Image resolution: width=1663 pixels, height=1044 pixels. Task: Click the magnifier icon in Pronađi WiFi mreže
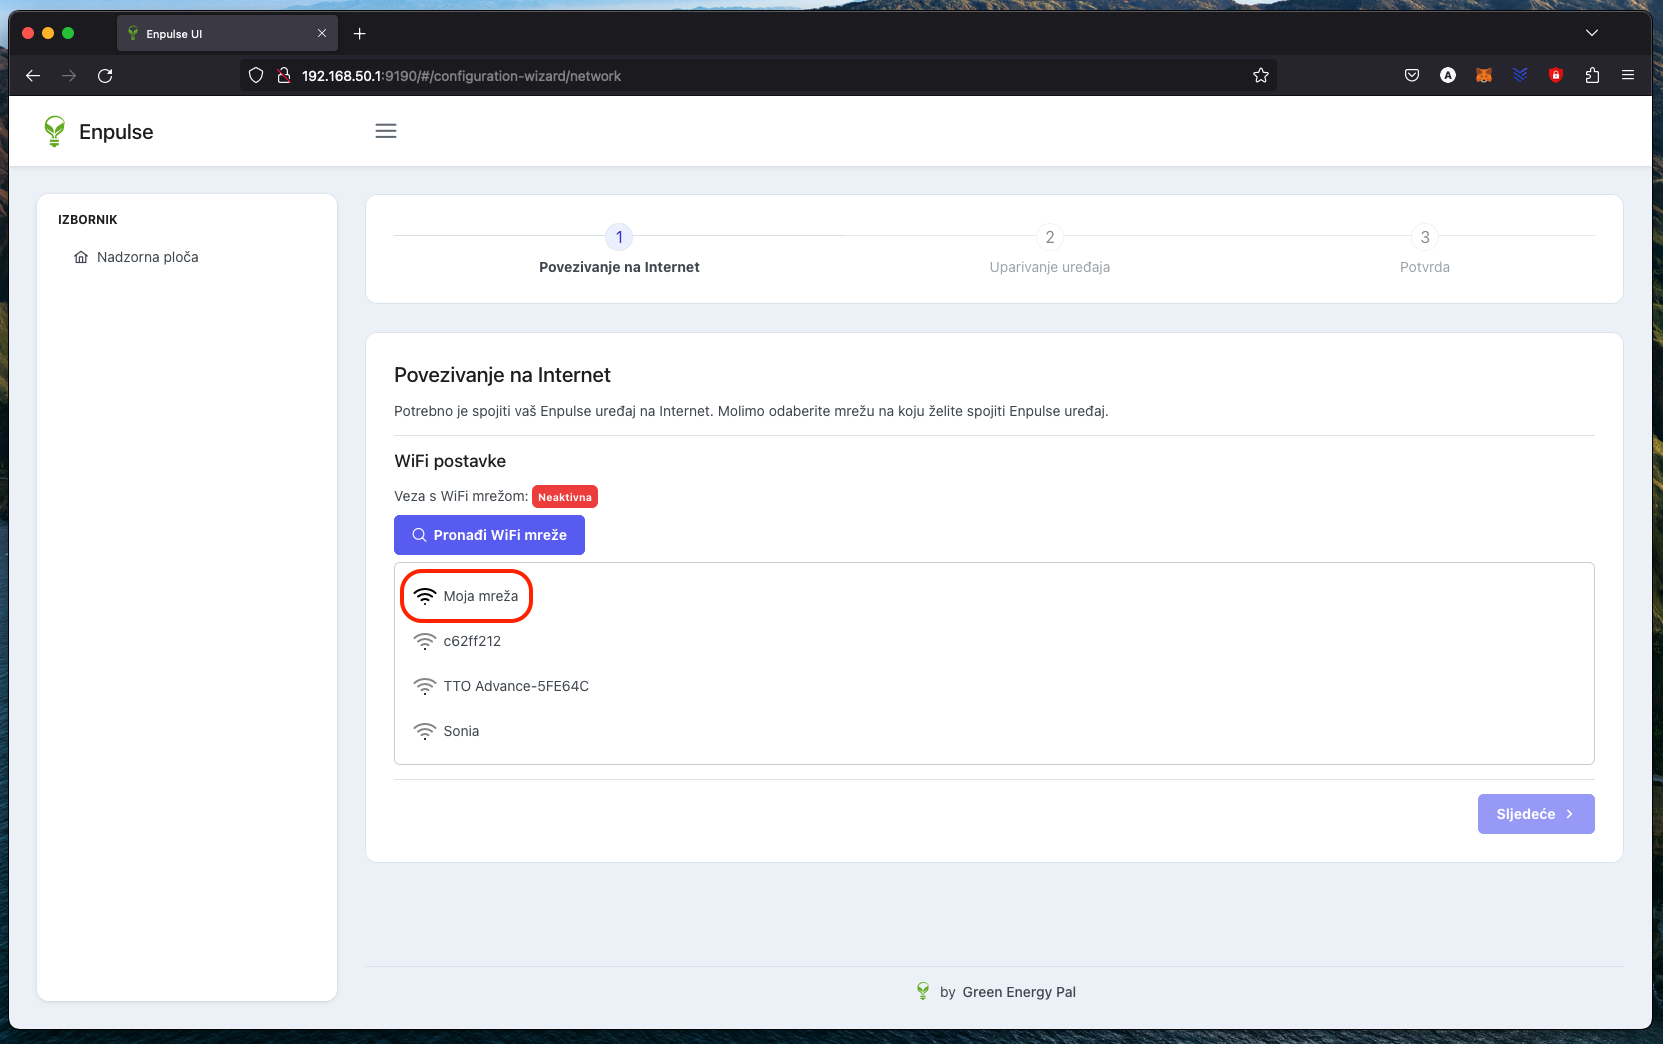coord(419,535)
